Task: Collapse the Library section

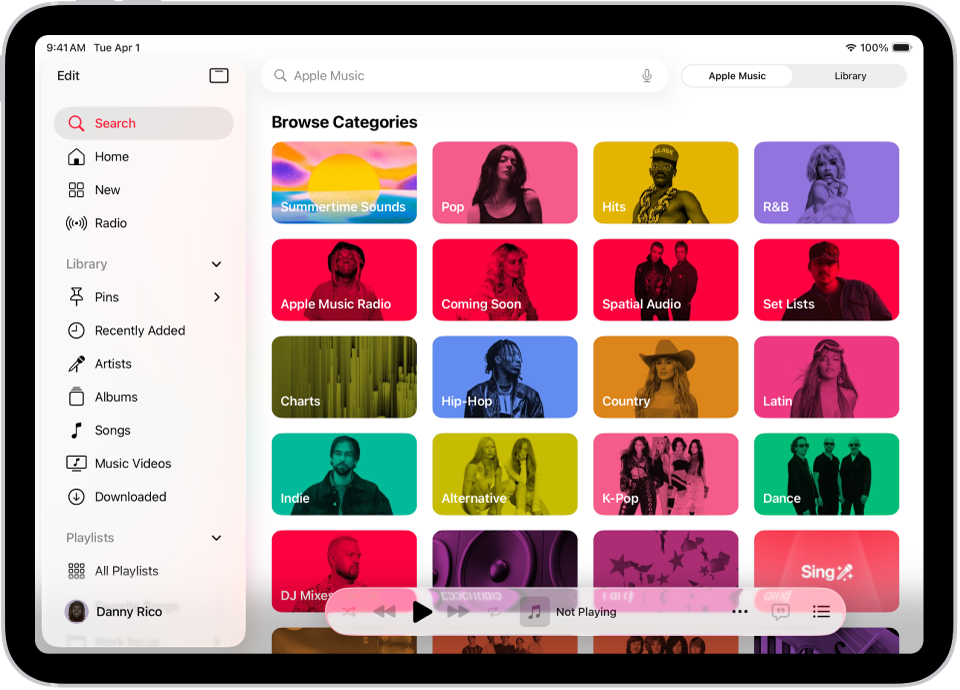Action: (216, 264)
